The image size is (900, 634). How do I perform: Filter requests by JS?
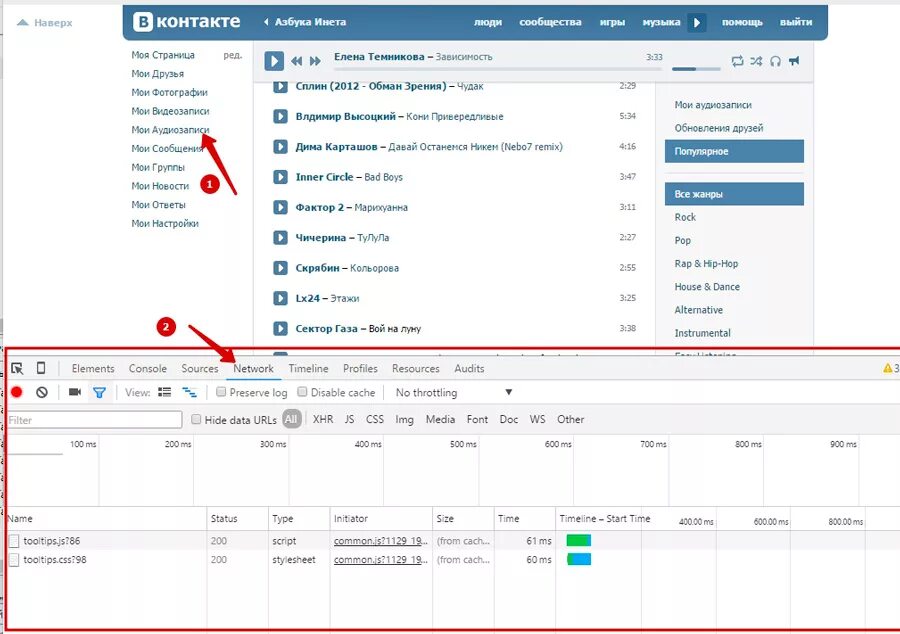349,419
